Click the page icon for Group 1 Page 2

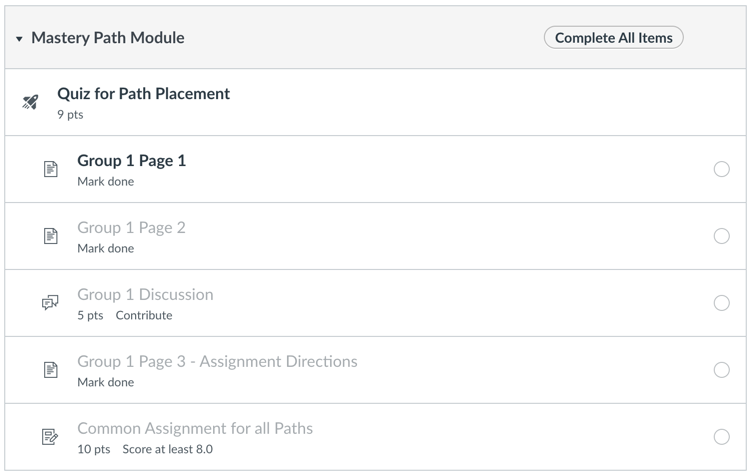coord(50,237)
